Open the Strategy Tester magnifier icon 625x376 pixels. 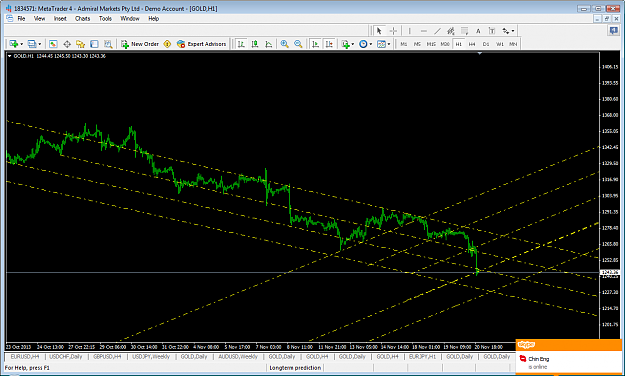(x=108, y=44)
